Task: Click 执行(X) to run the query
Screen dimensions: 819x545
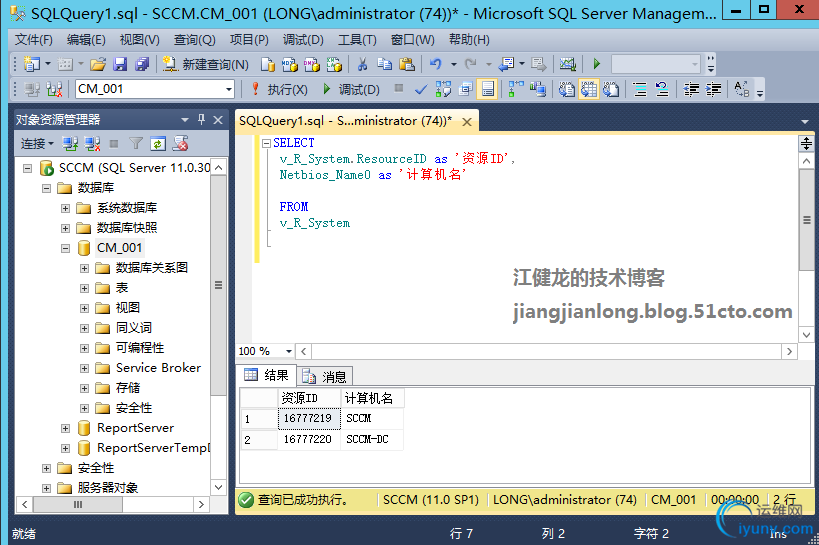Action: (279, 89)
